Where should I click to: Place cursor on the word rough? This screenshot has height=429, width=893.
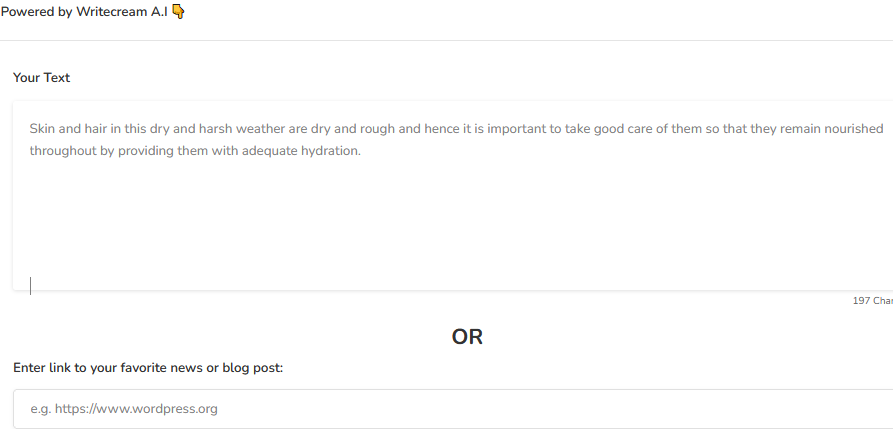pos(377,129)
